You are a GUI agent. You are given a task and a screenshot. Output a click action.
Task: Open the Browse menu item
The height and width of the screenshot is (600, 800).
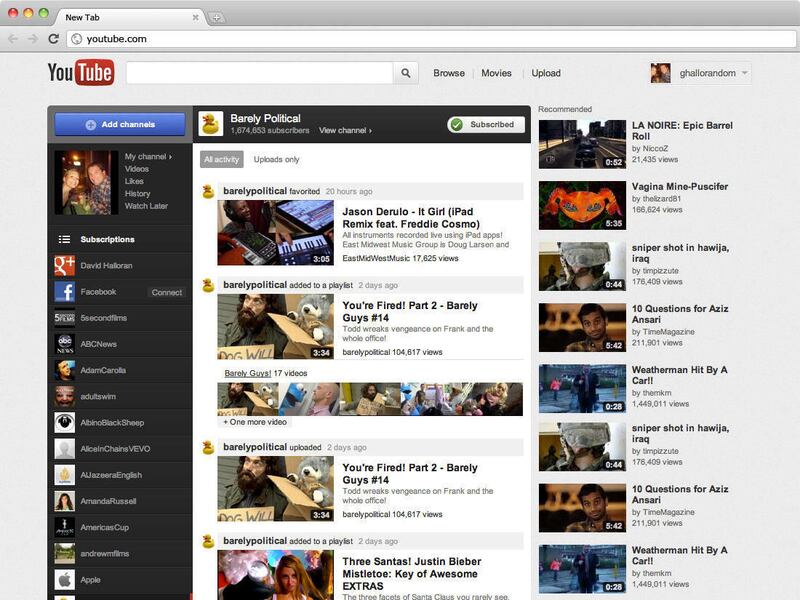449,73
